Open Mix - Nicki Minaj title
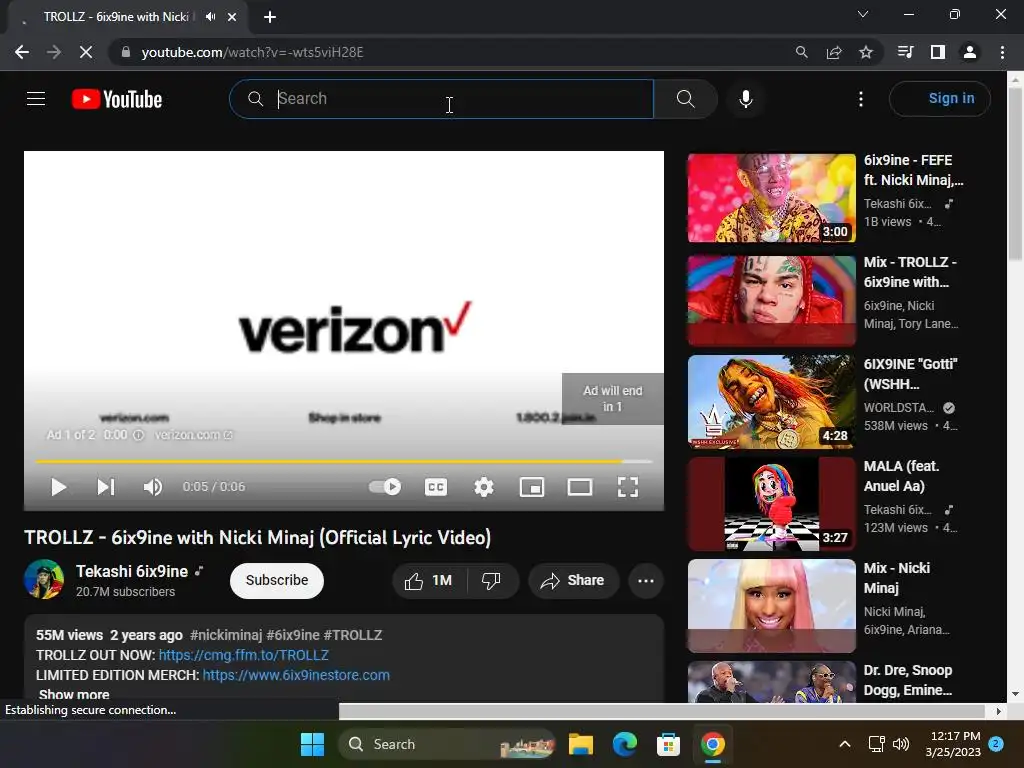 coord(897,578)
